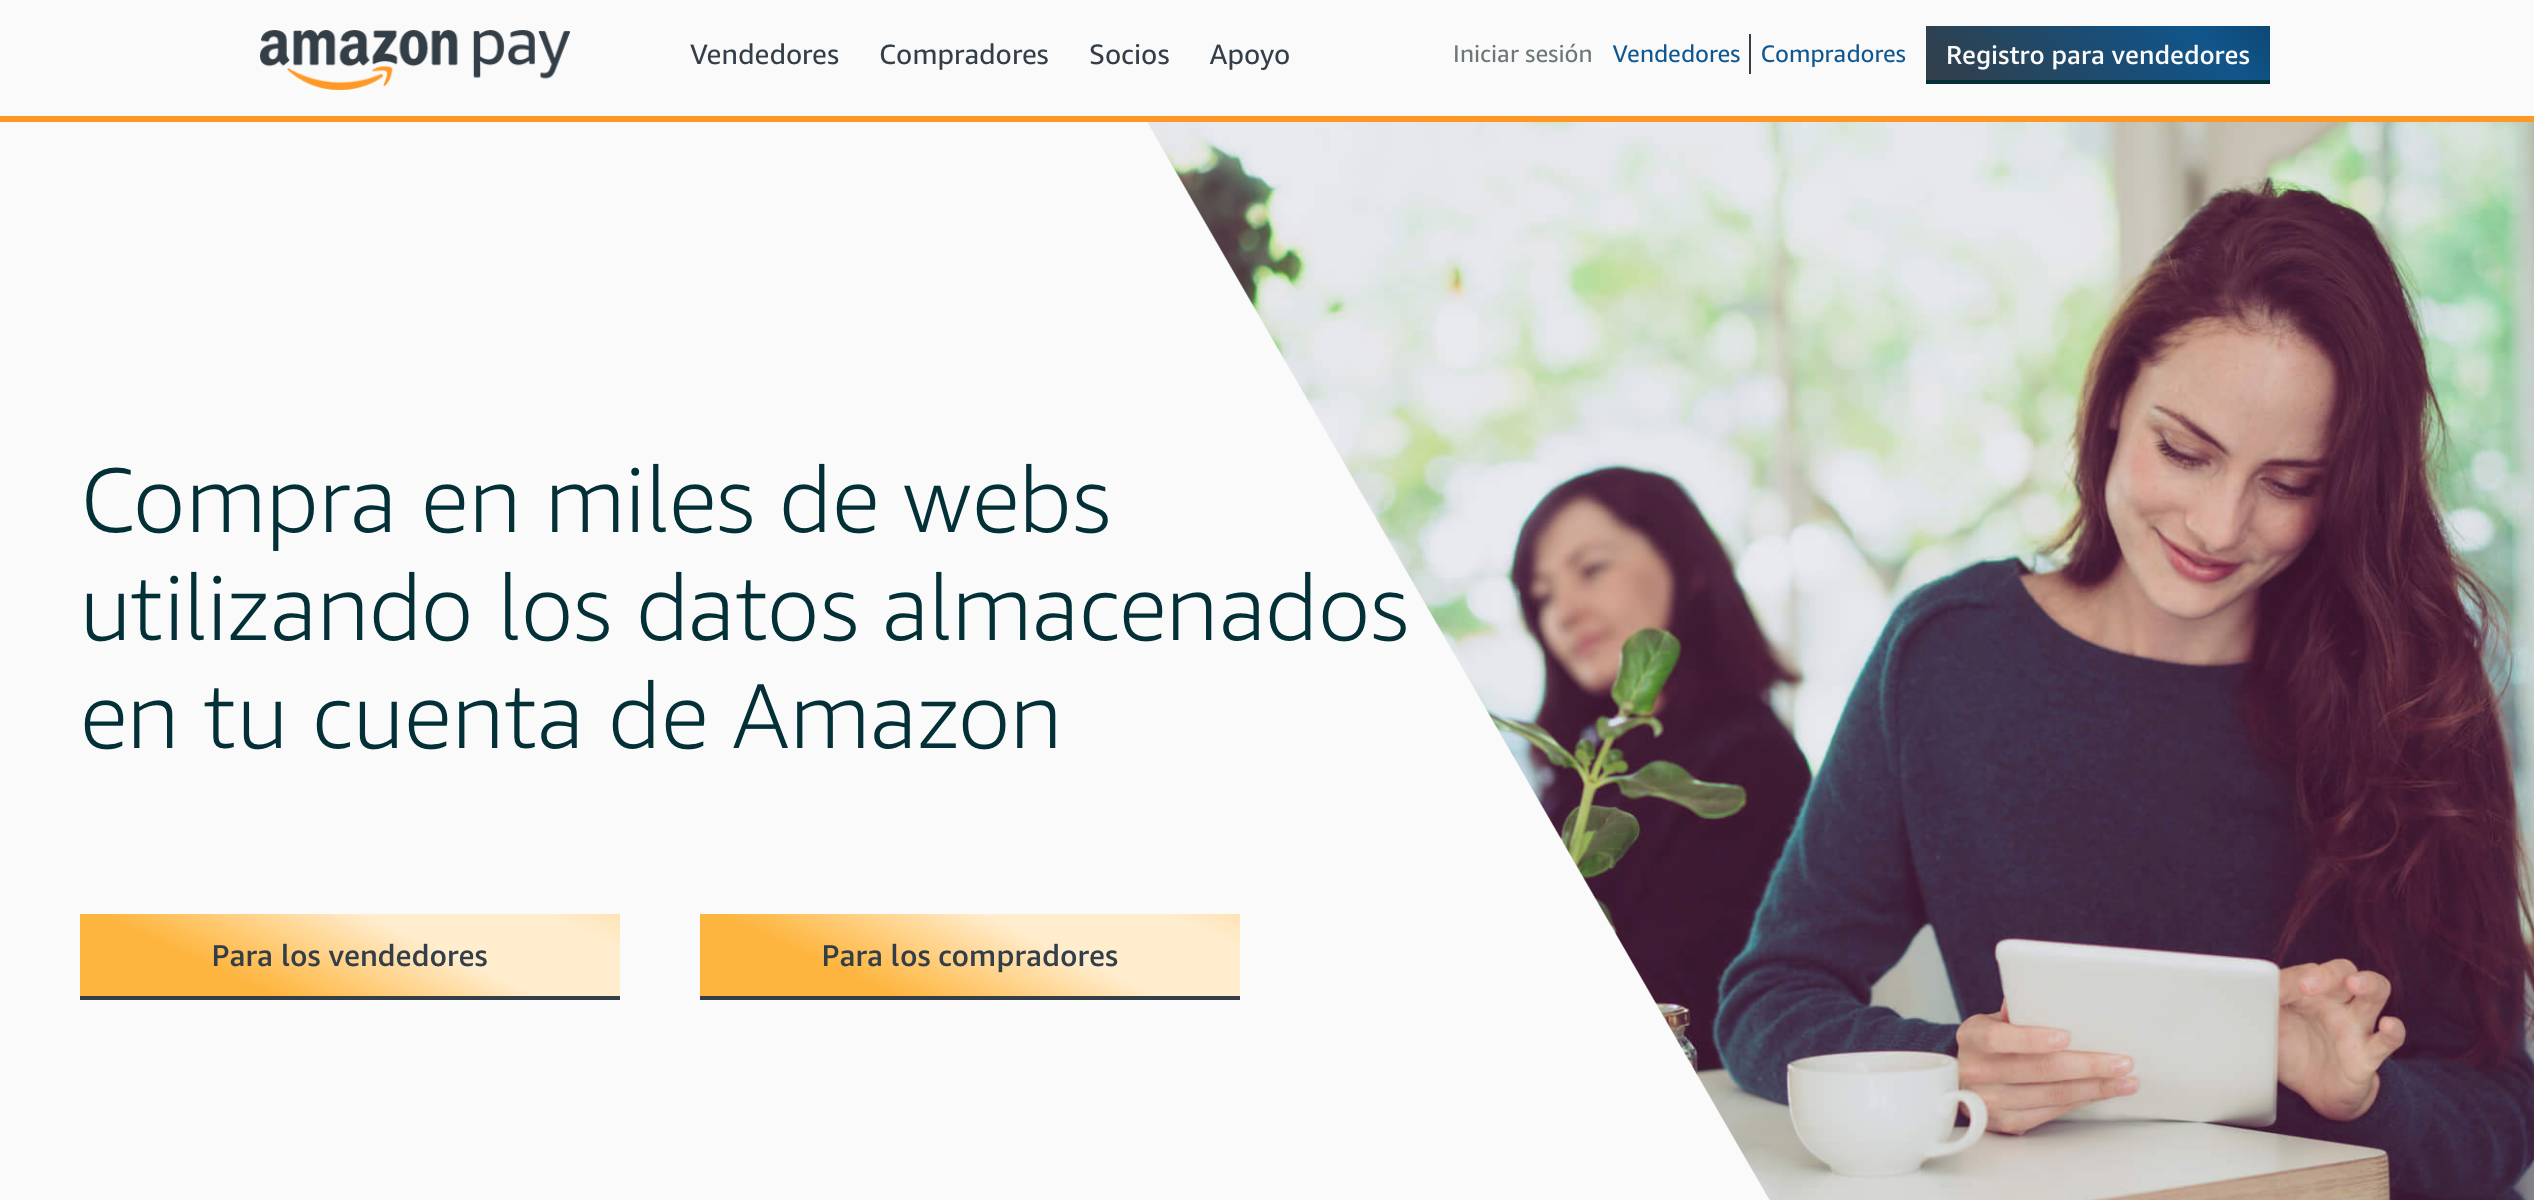Click the hero headline about Amazon account
2534x1200 pixels.
click(x=745, y=608)
